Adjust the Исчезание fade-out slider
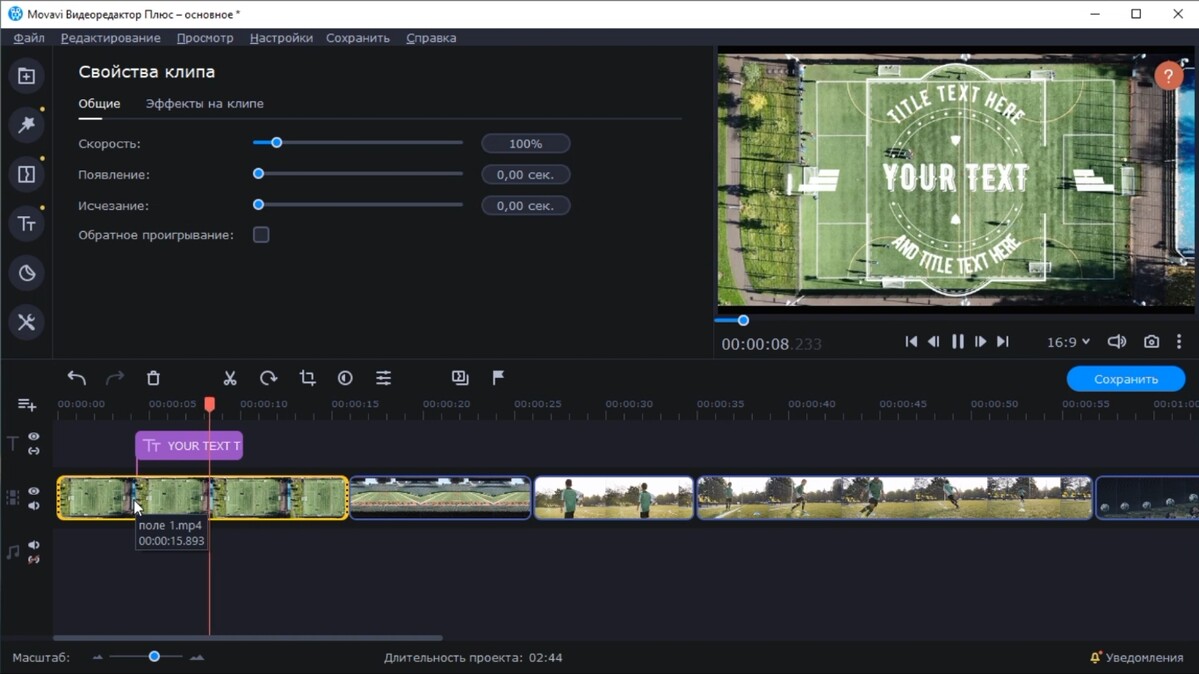Viewport: 1199px width, 674px height. tap(258, 205)
